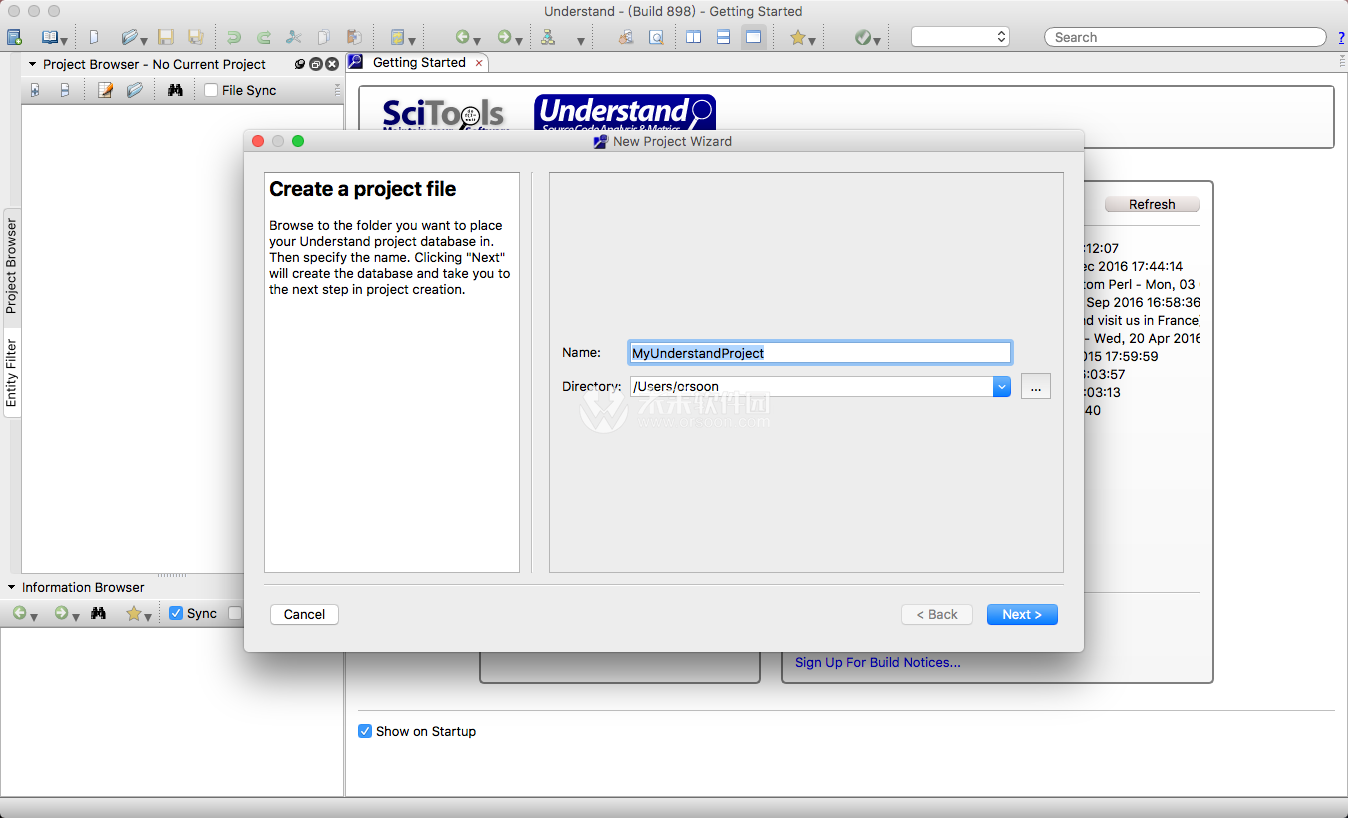Click the help question mark icon
Image resolution: width=1348 pixels, height=818 pixels.
tap(1341, 38)
